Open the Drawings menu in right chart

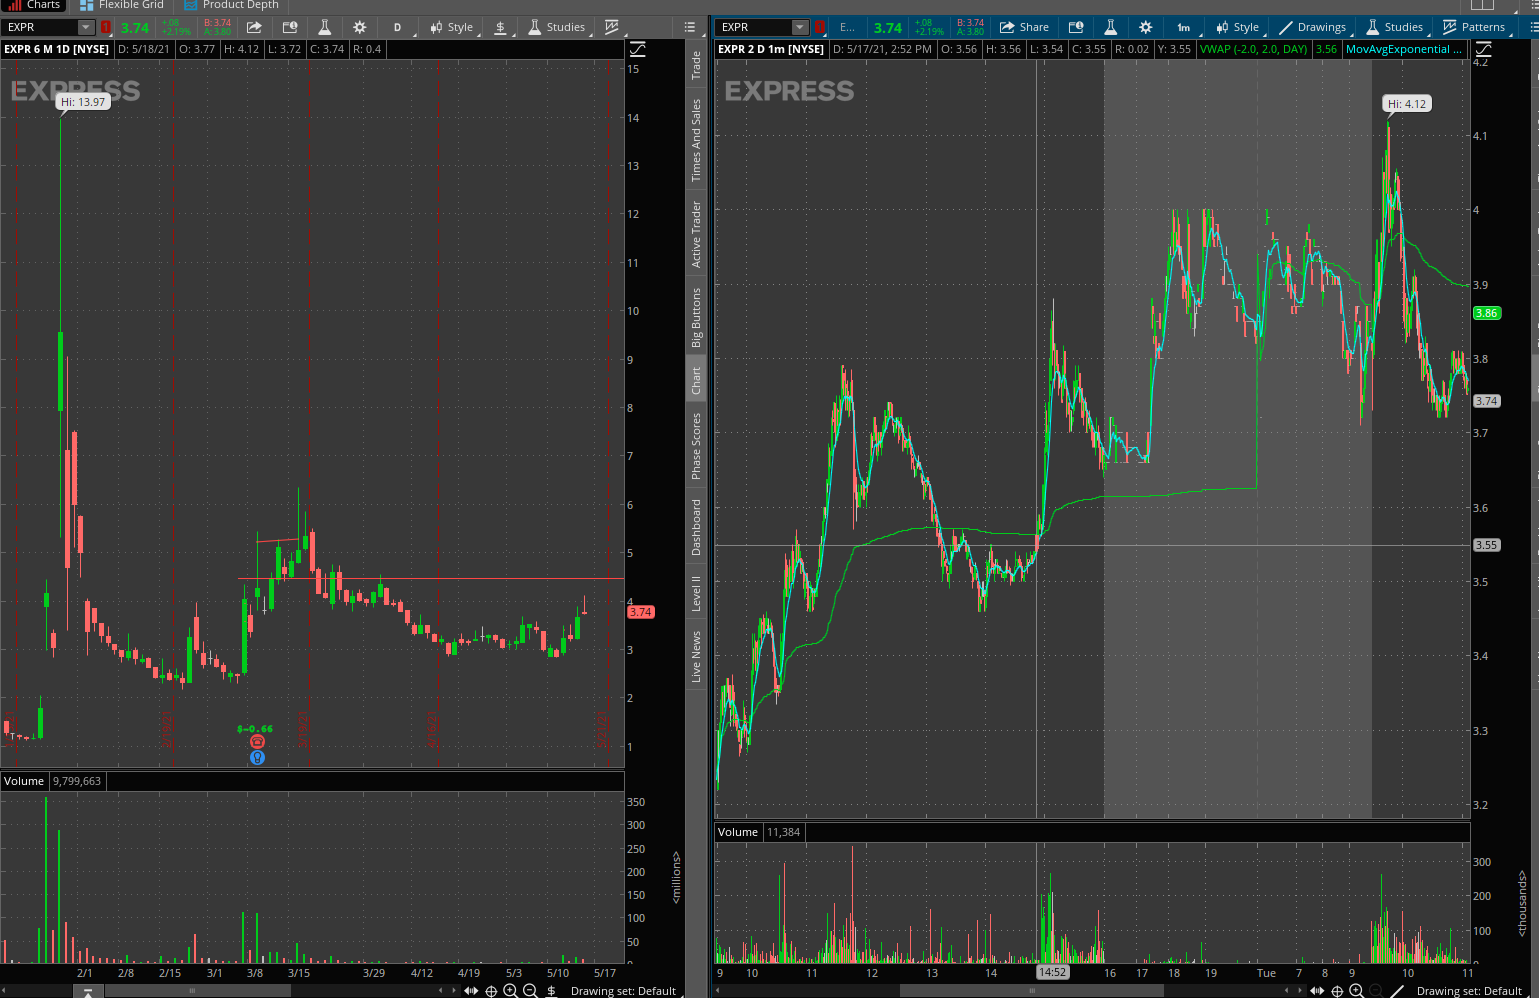[x=1312, y=27]
